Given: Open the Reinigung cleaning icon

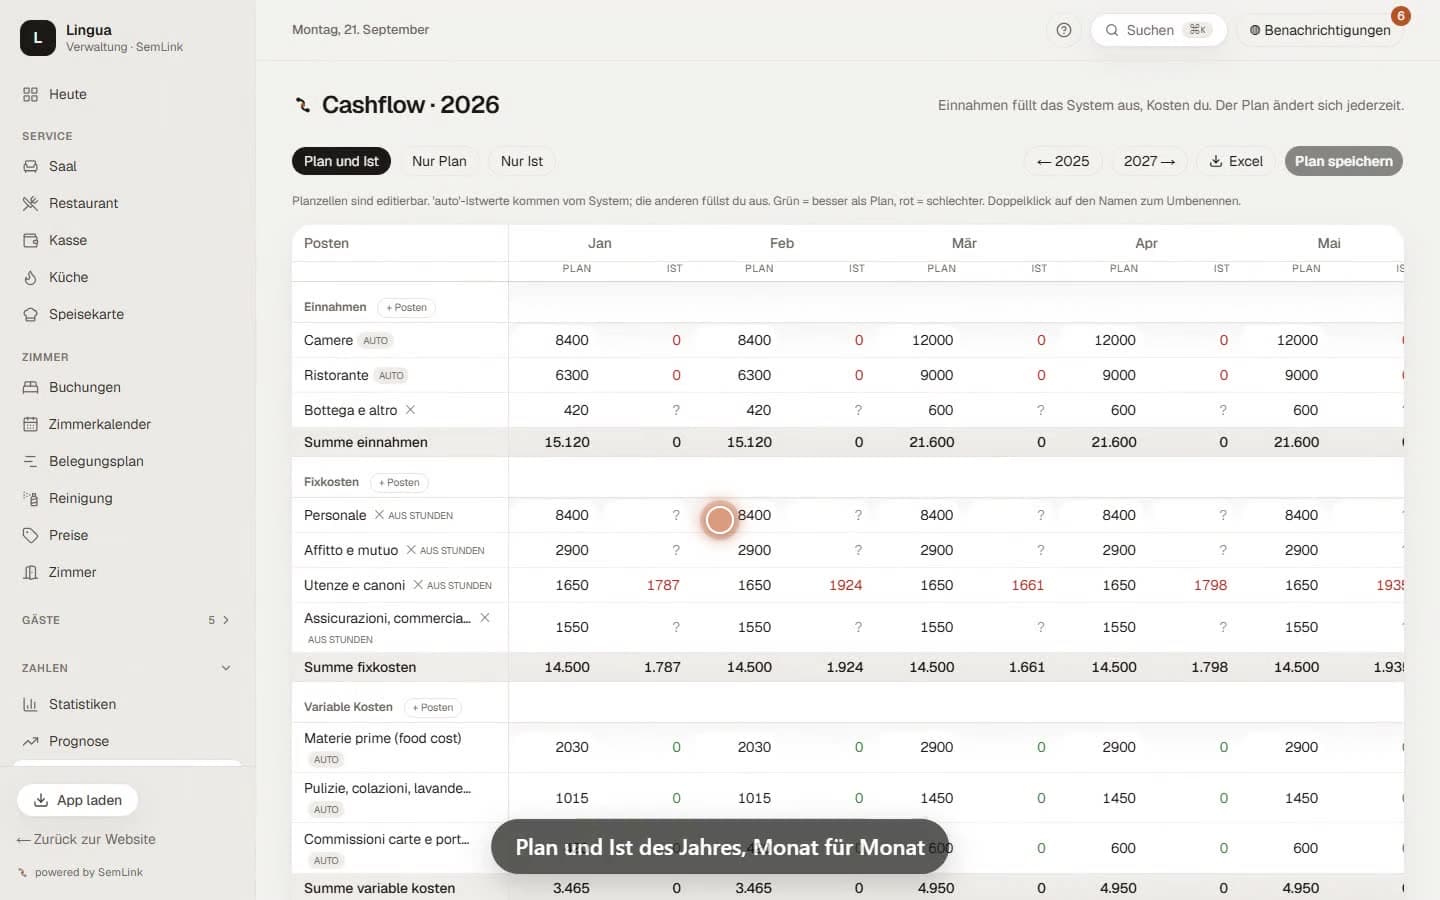Looking at the screenshot, I should coord(30,498).
